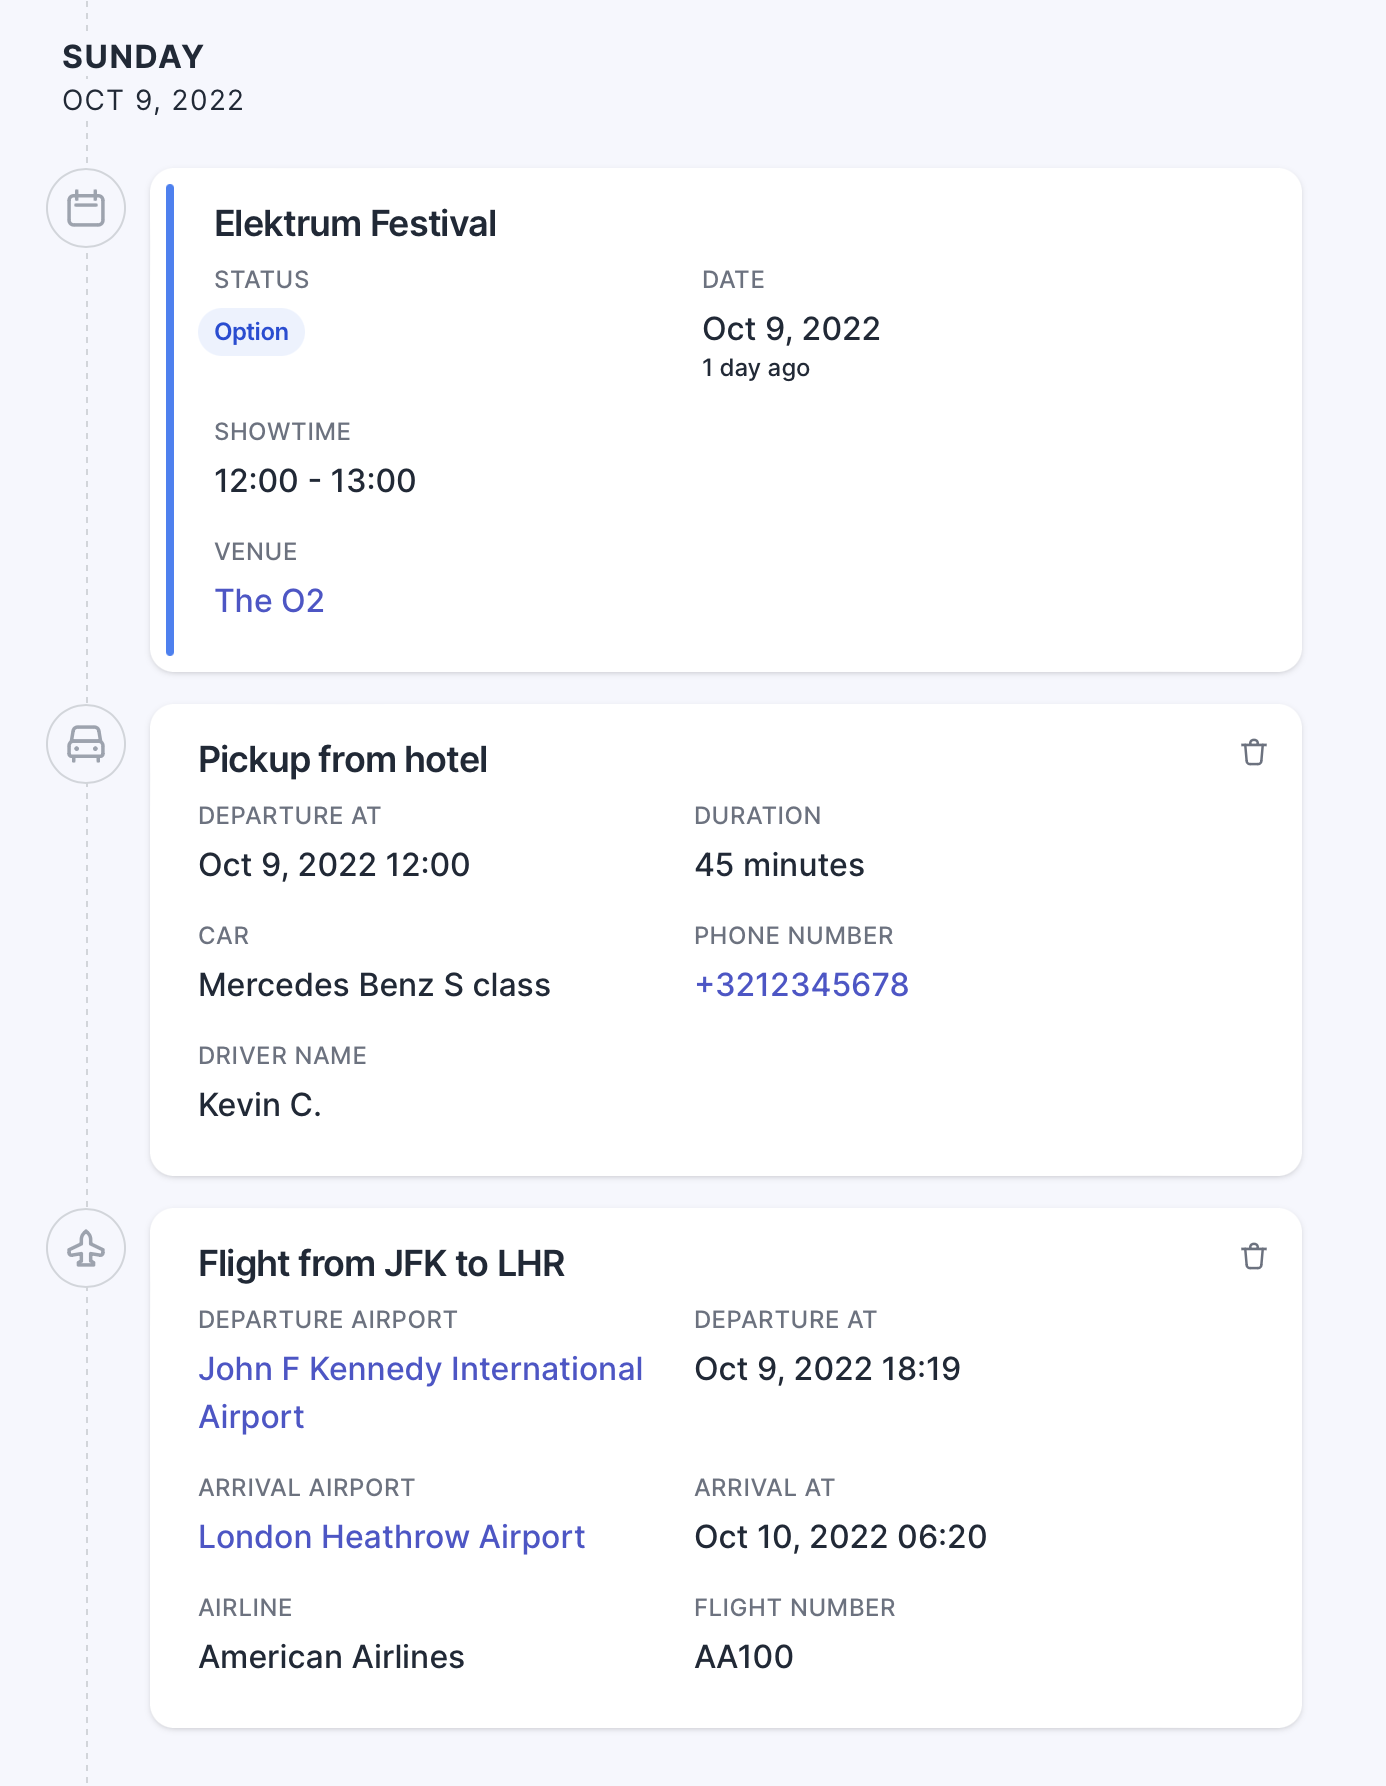Viewport: 1386px width, 1786px height.
Task: Click the airplane icon beside Flight card
Action: (x=86, y=1248)
